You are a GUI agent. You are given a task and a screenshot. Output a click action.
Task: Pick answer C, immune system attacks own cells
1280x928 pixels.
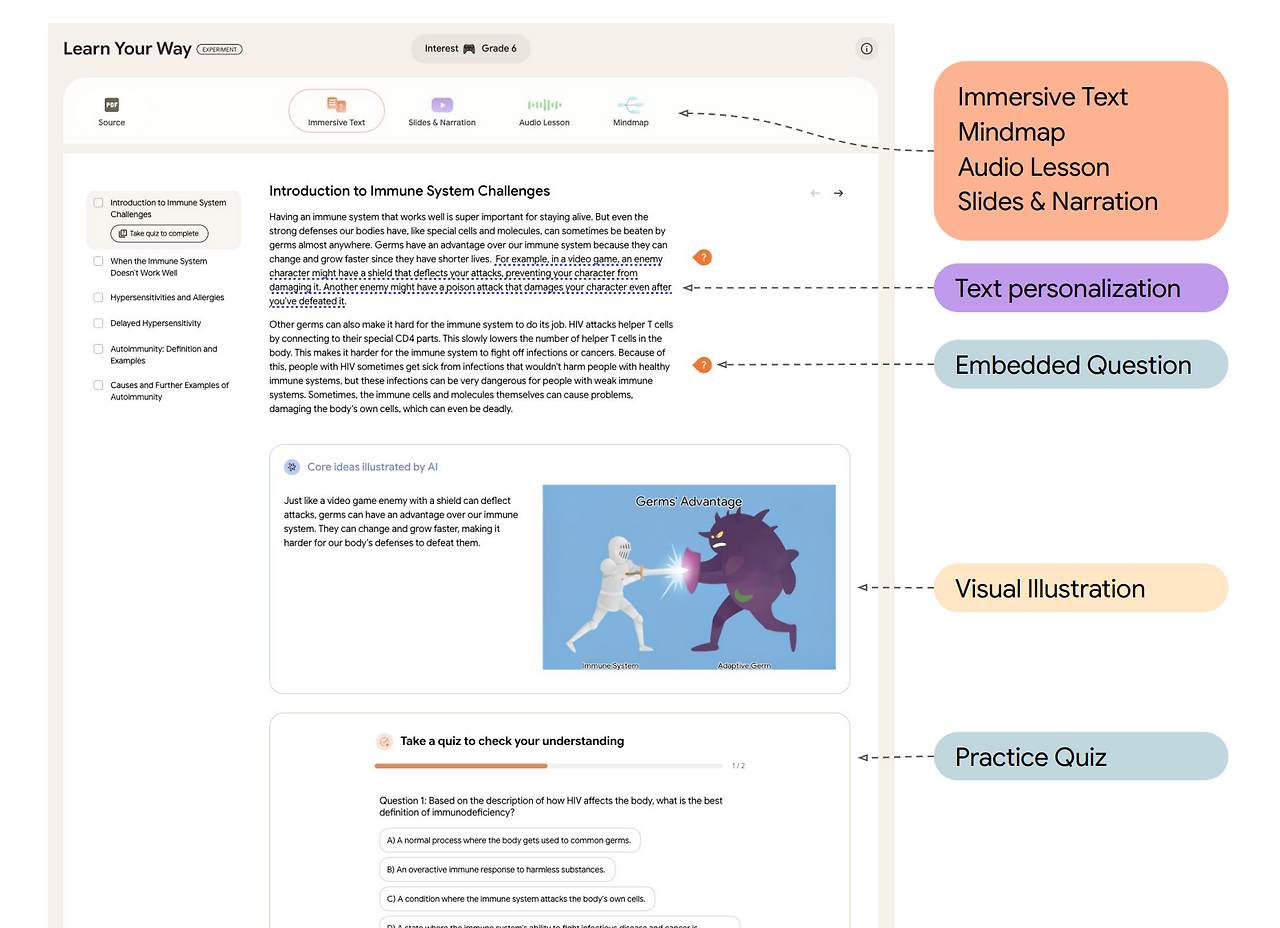(517, 898)
